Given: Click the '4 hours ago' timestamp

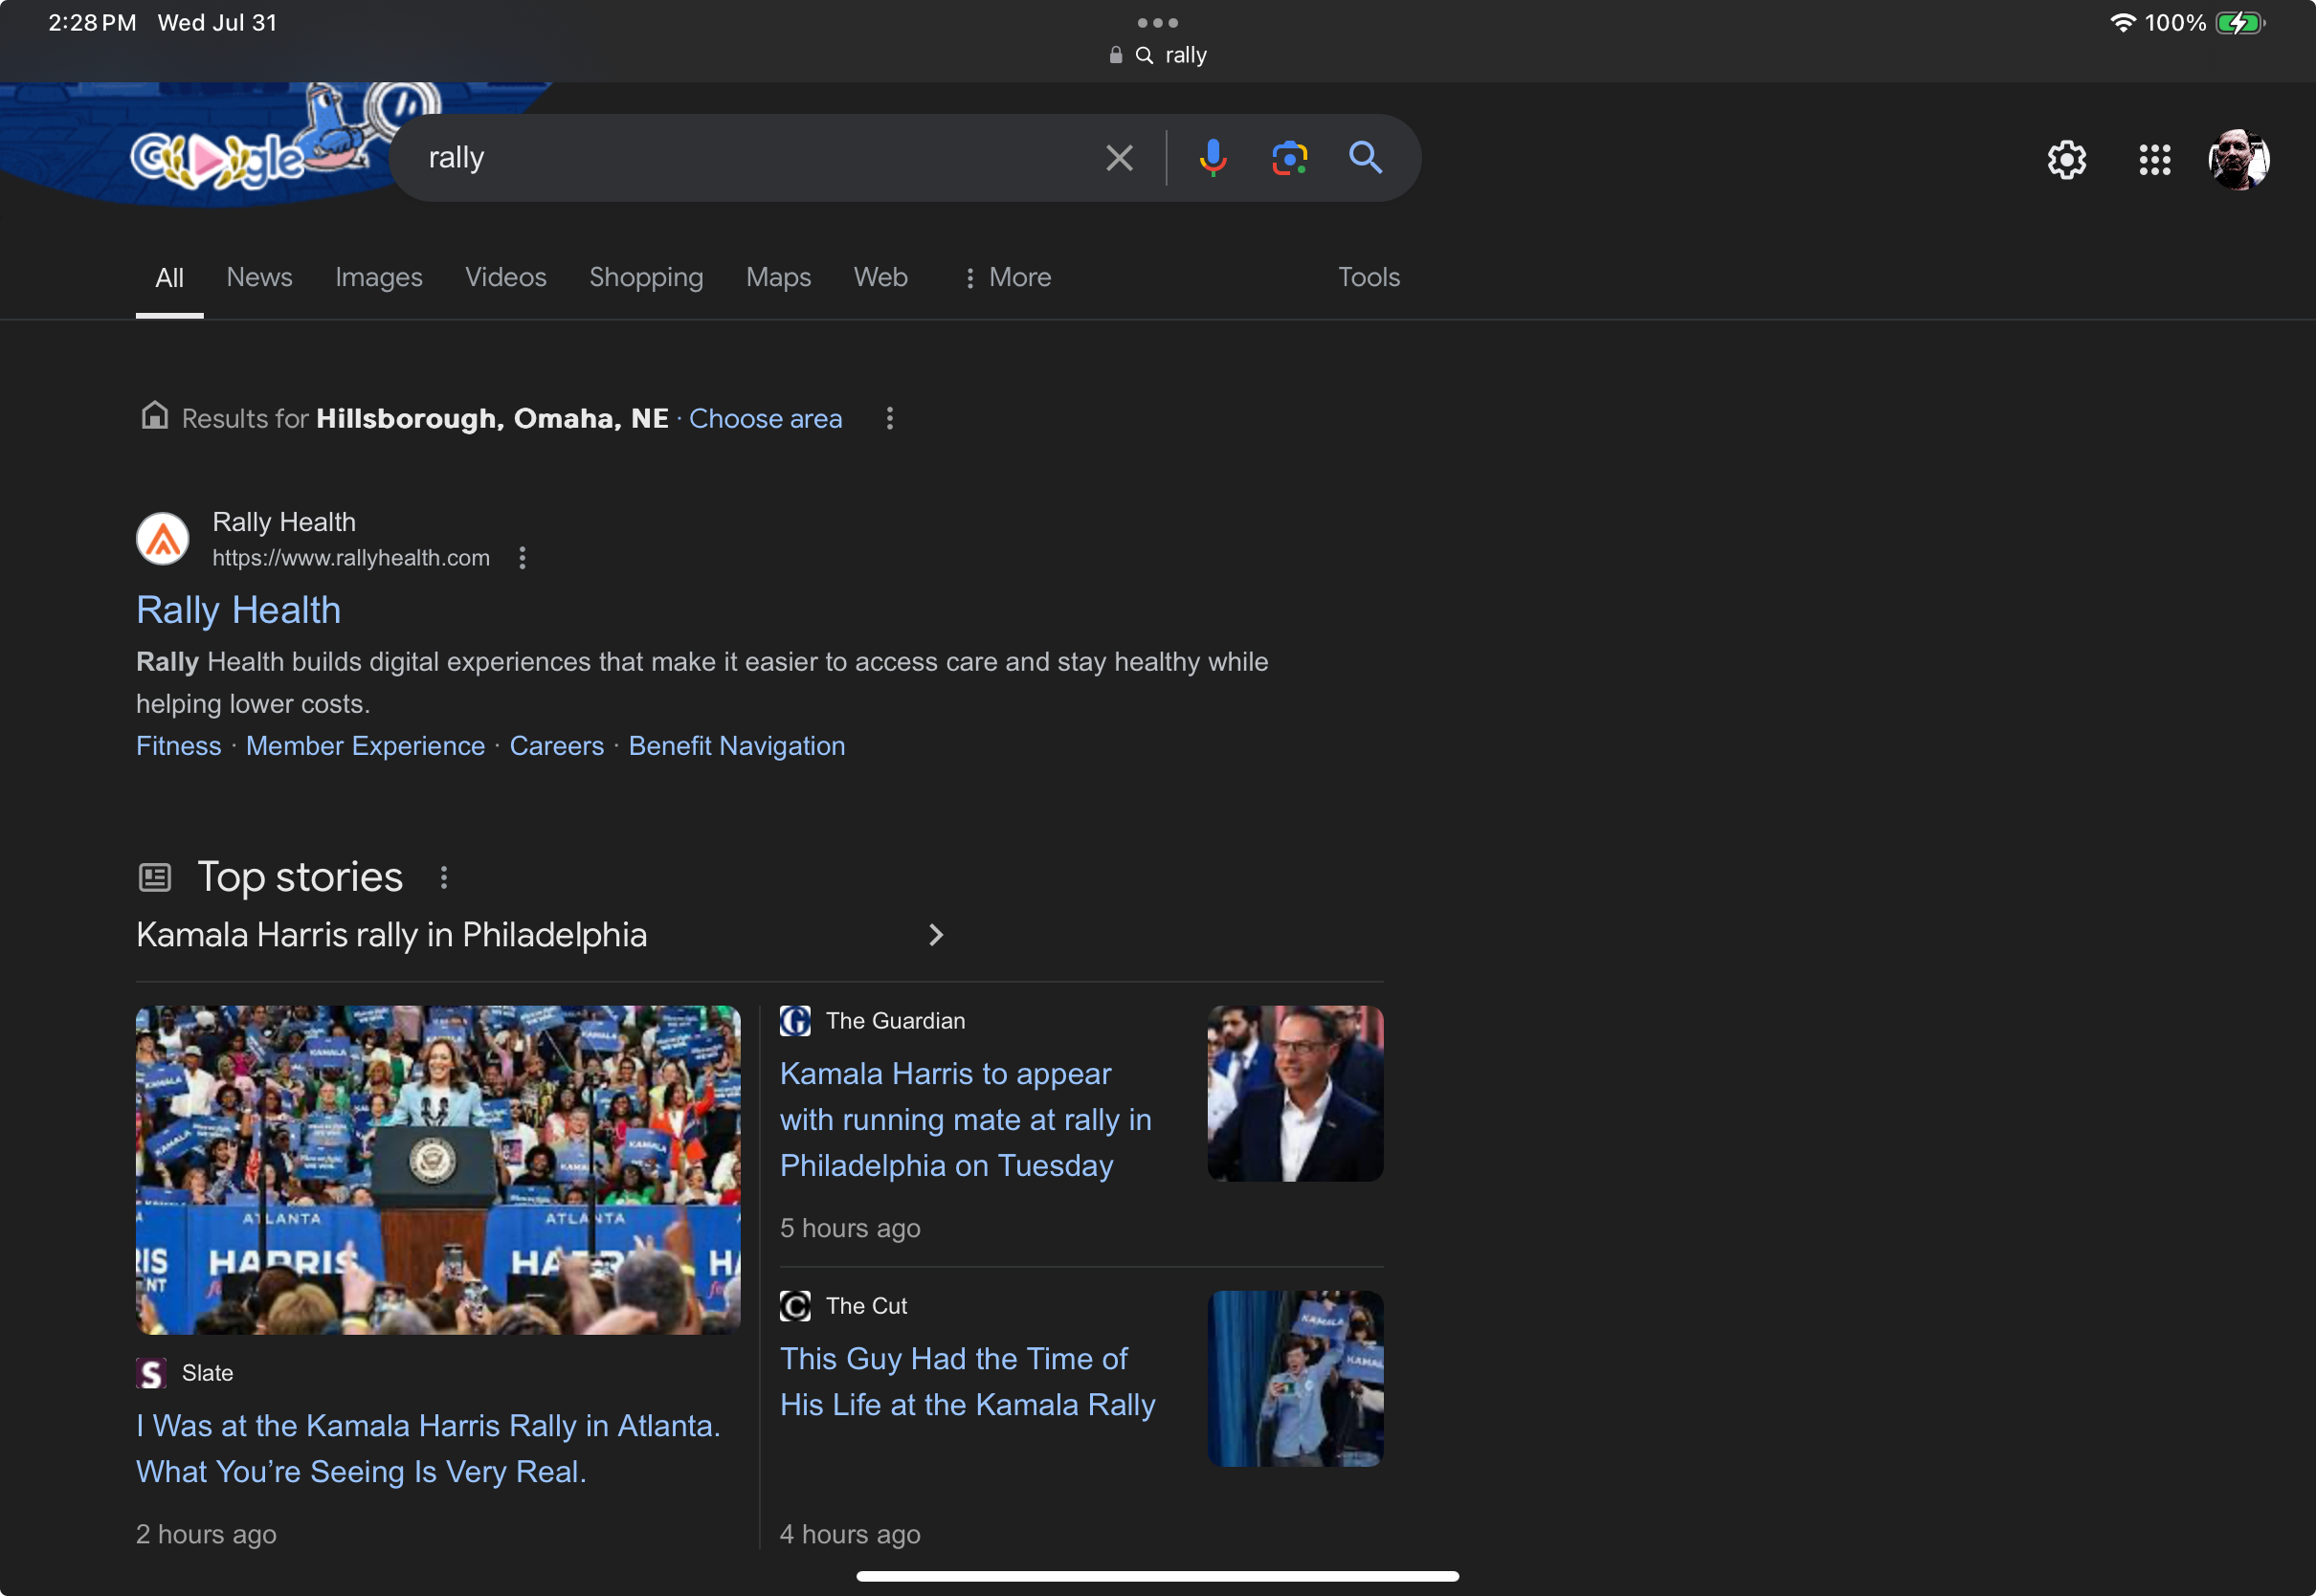Looking at the screenshot, I should click(850, 1534).
